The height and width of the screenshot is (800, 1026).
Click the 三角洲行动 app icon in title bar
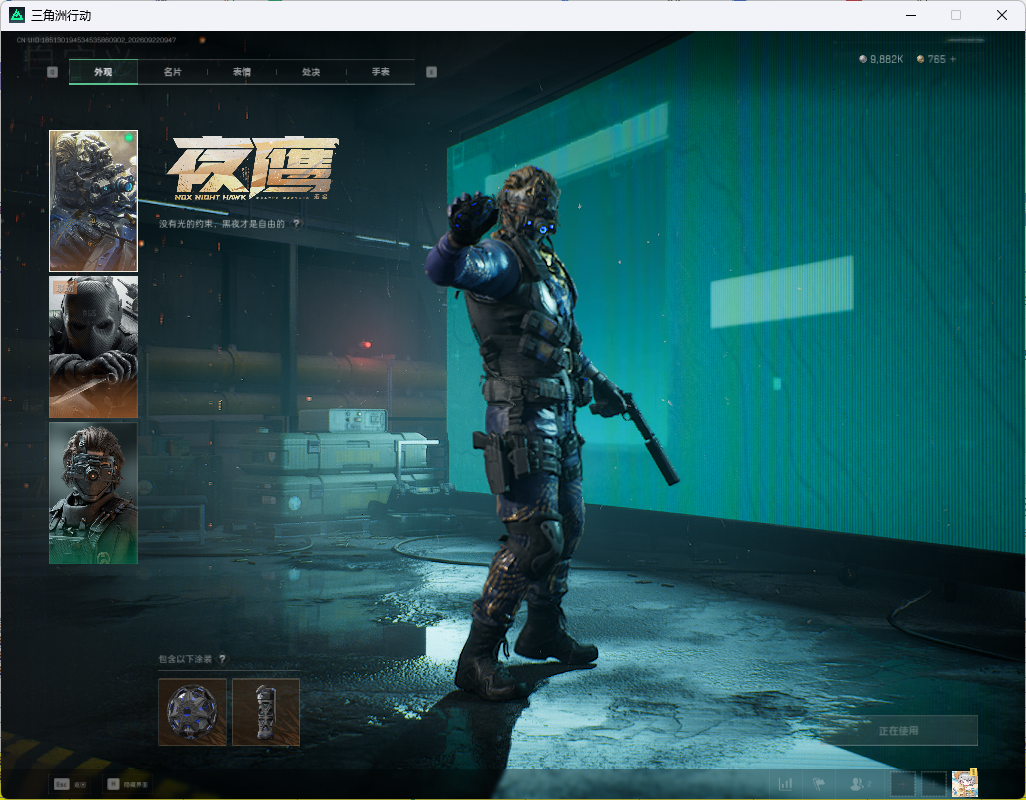click(17, 14)
